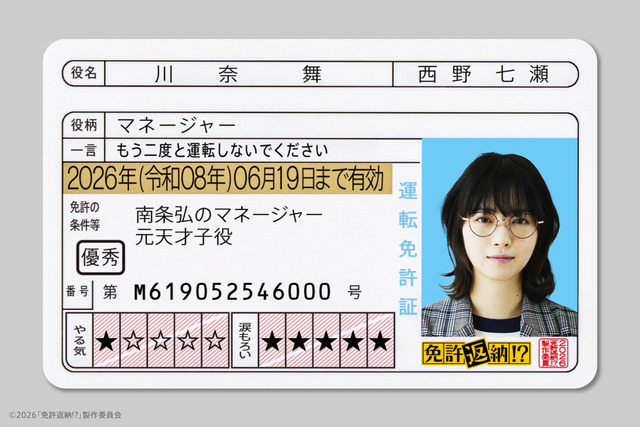Click the yellow 免許返納!? logo
Screen dimensions: 640x427
tap(476, 353)
